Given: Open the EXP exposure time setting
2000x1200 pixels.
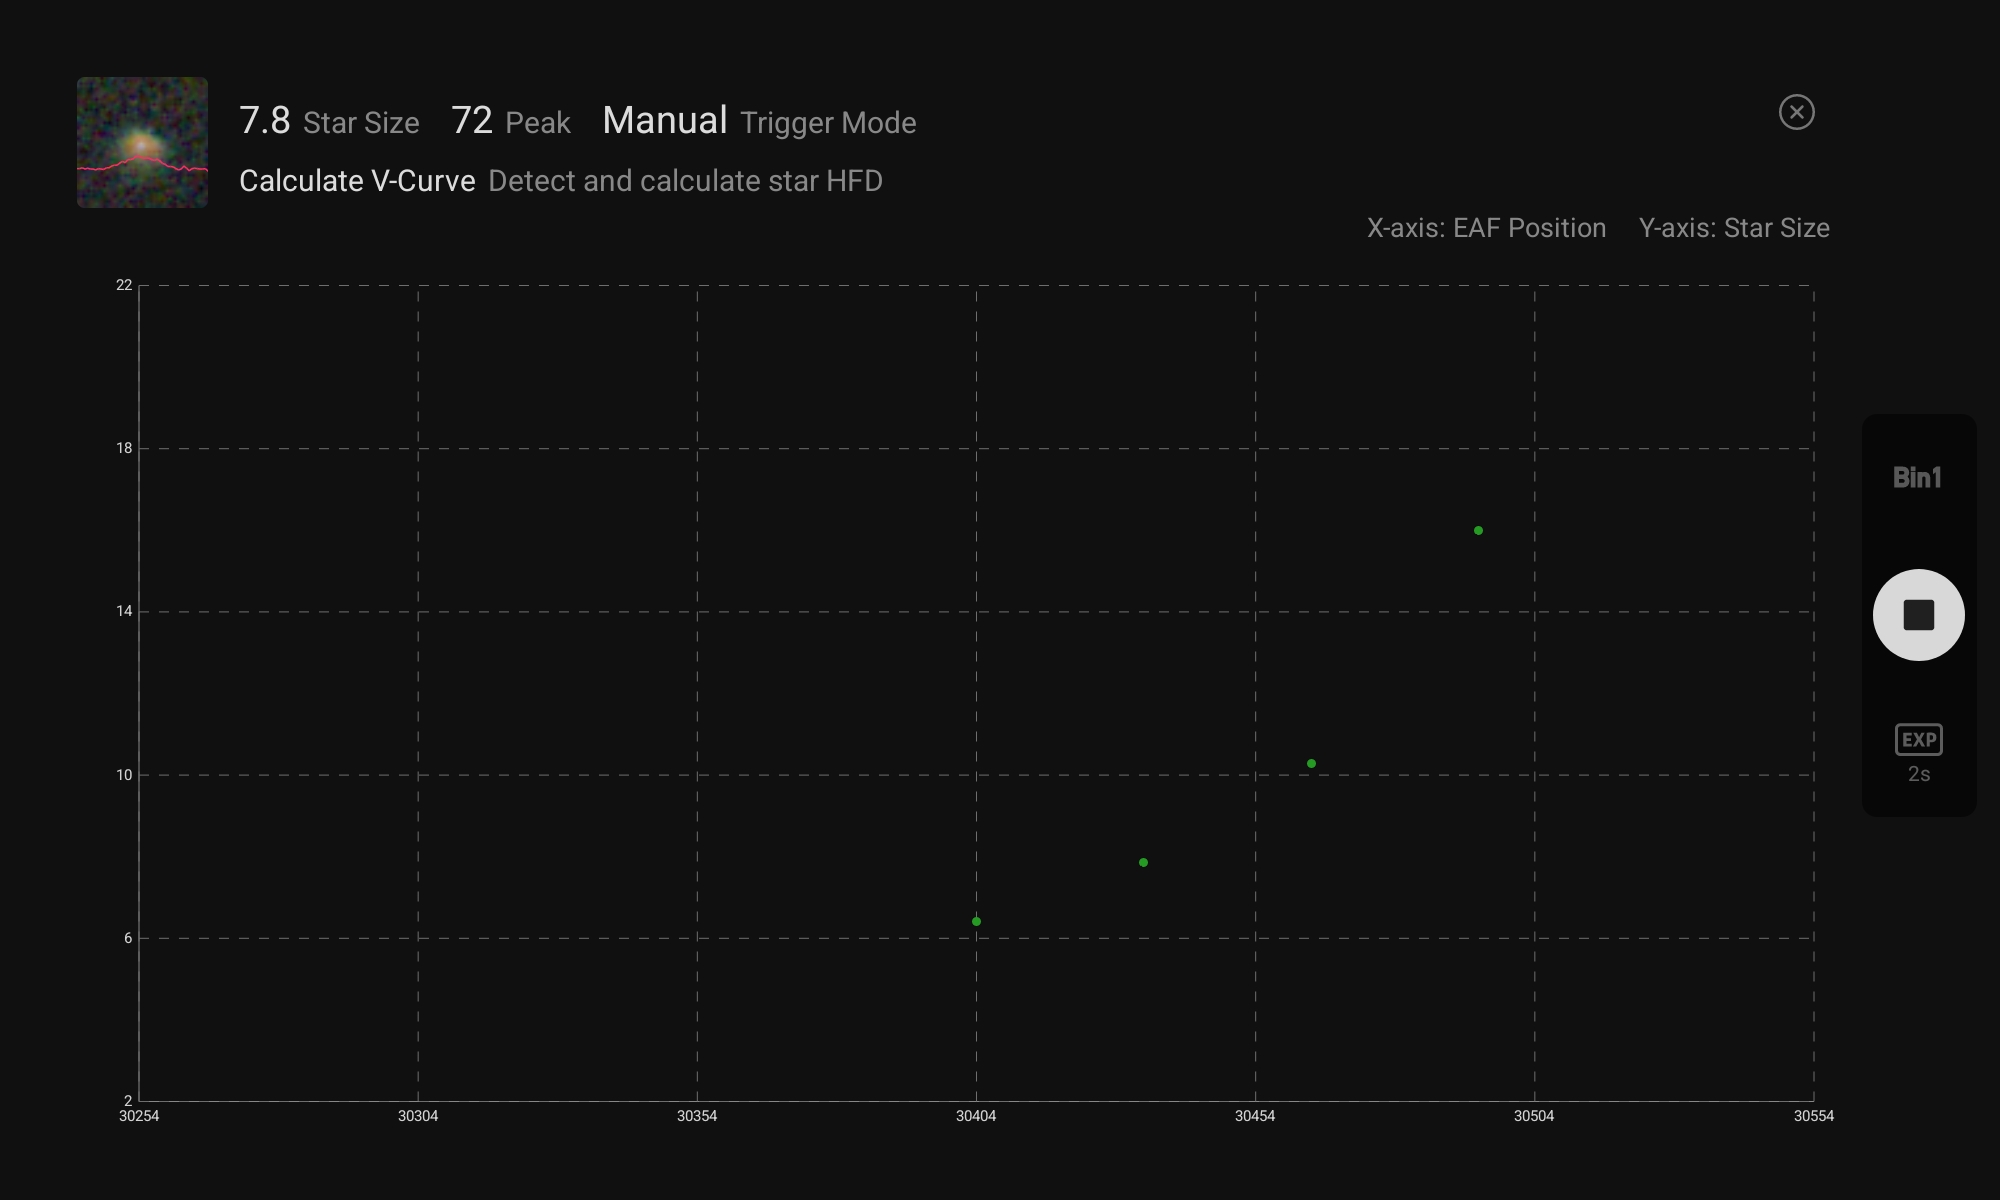Looking at the screenshot, I should click(1918, 740).
